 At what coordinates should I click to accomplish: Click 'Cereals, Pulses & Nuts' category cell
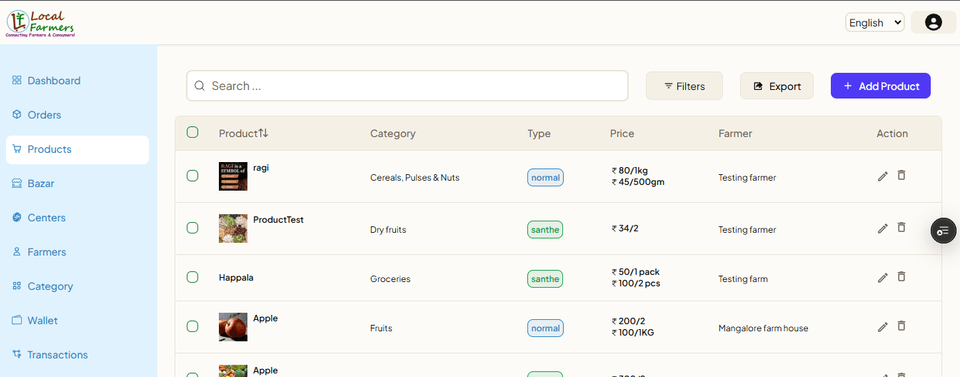414,177
